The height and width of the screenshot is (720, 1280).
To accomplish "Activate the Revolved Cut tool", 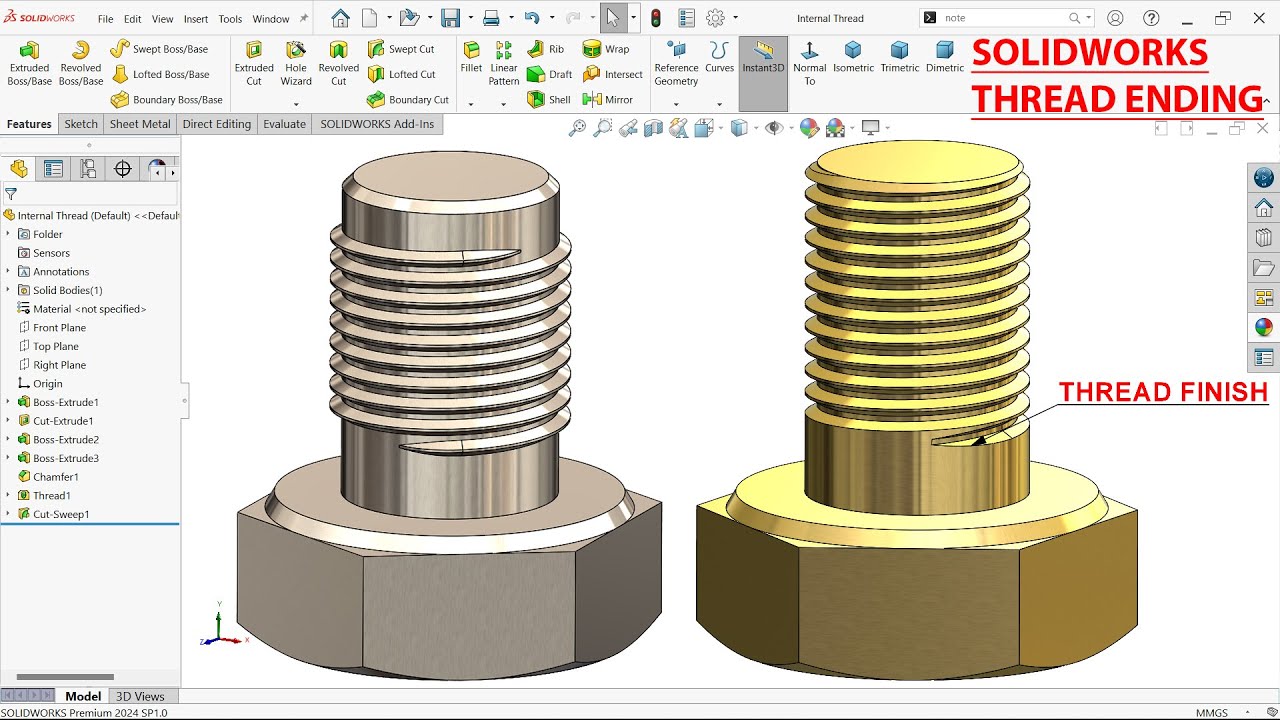I will 339,63.
